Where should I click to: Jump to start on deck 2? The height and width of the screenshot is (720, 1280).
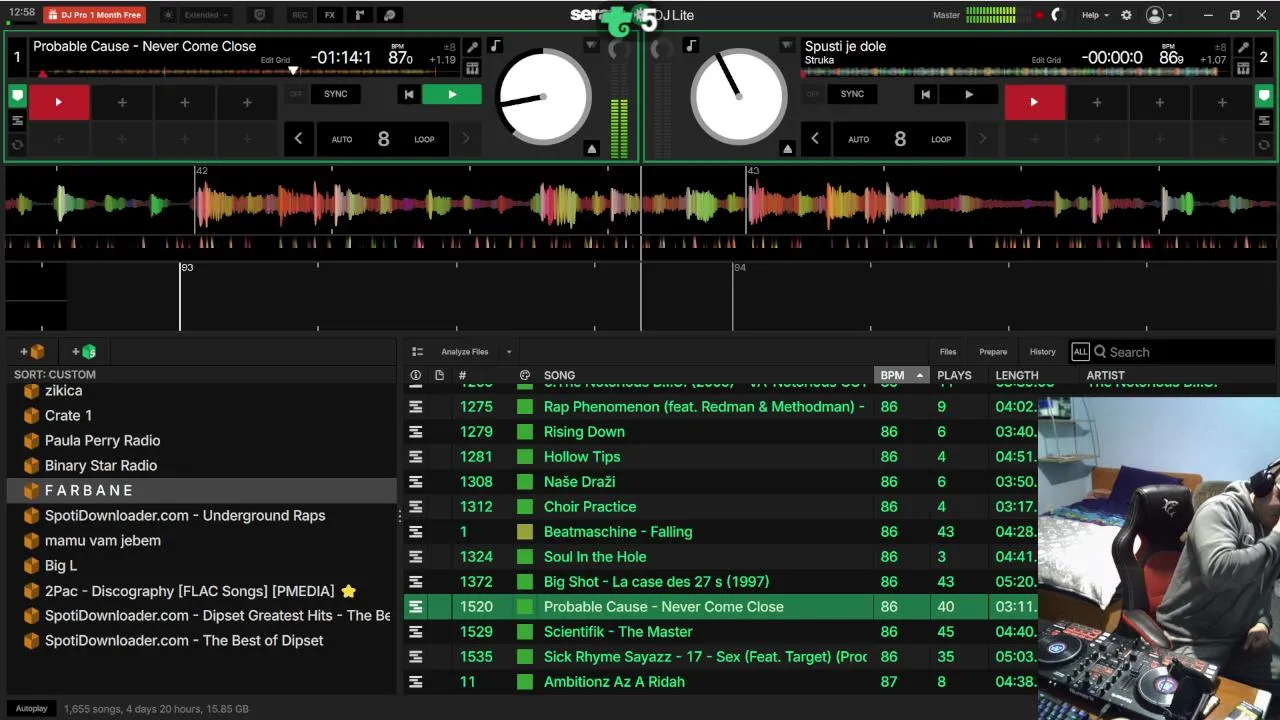pos(925,94)
